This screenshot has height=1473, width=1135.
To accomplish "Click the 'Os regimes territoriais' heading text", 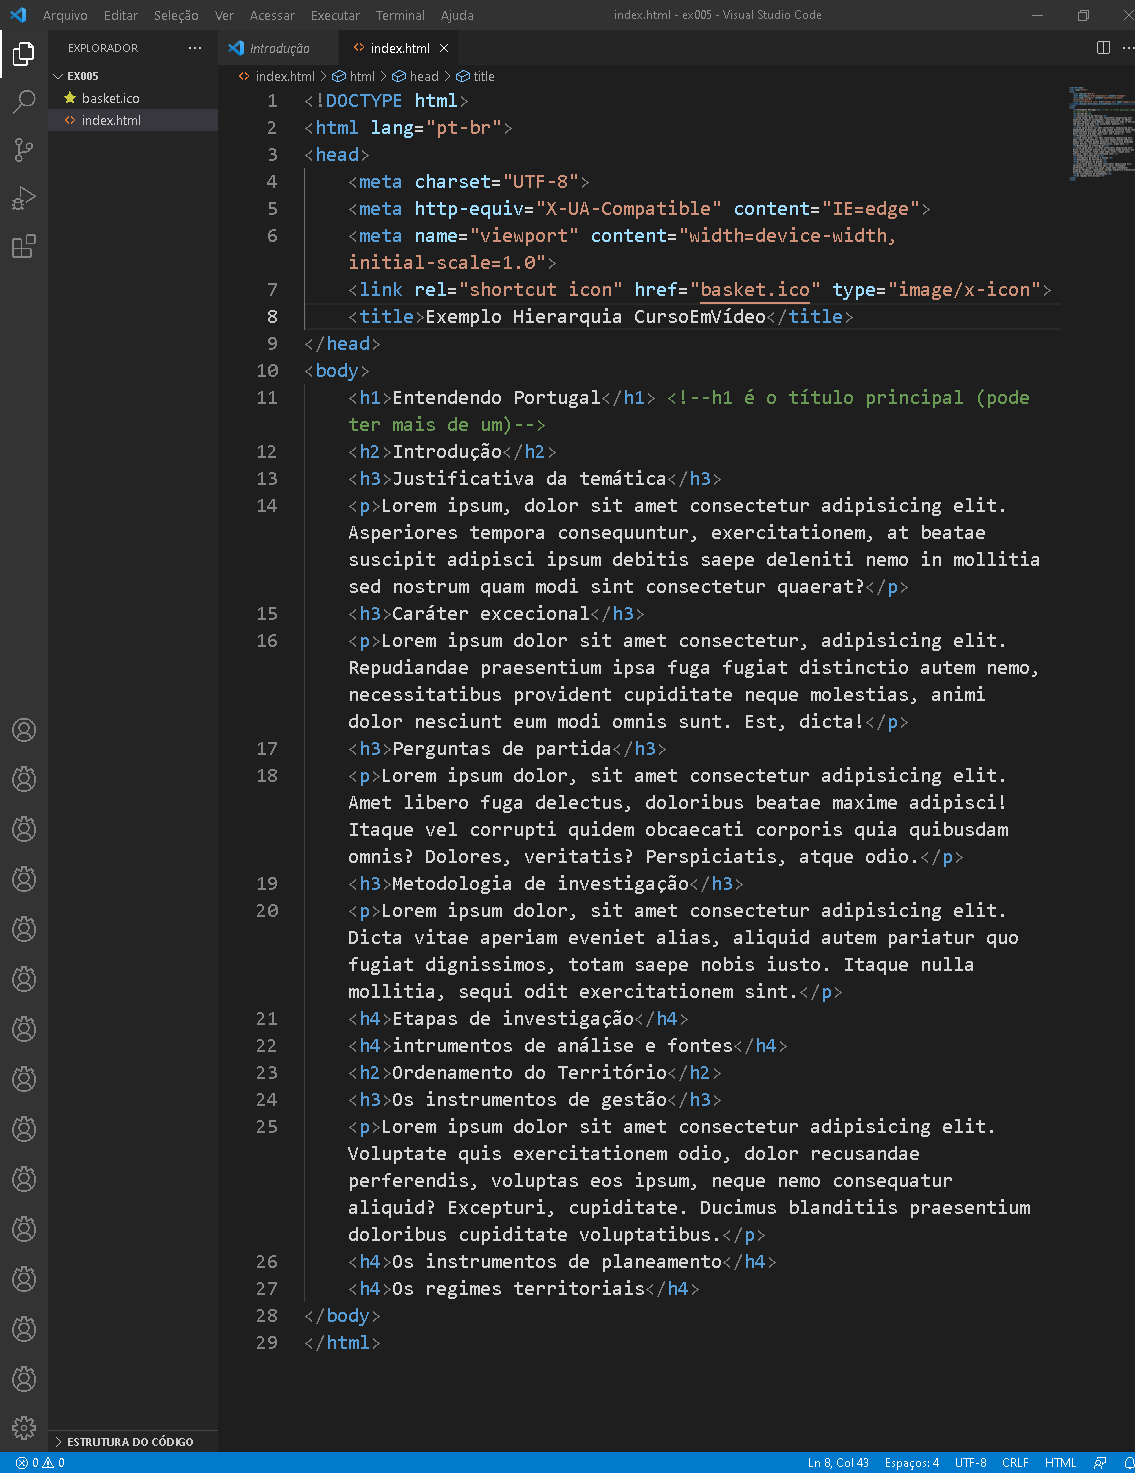I will (x=519, y=1289).
